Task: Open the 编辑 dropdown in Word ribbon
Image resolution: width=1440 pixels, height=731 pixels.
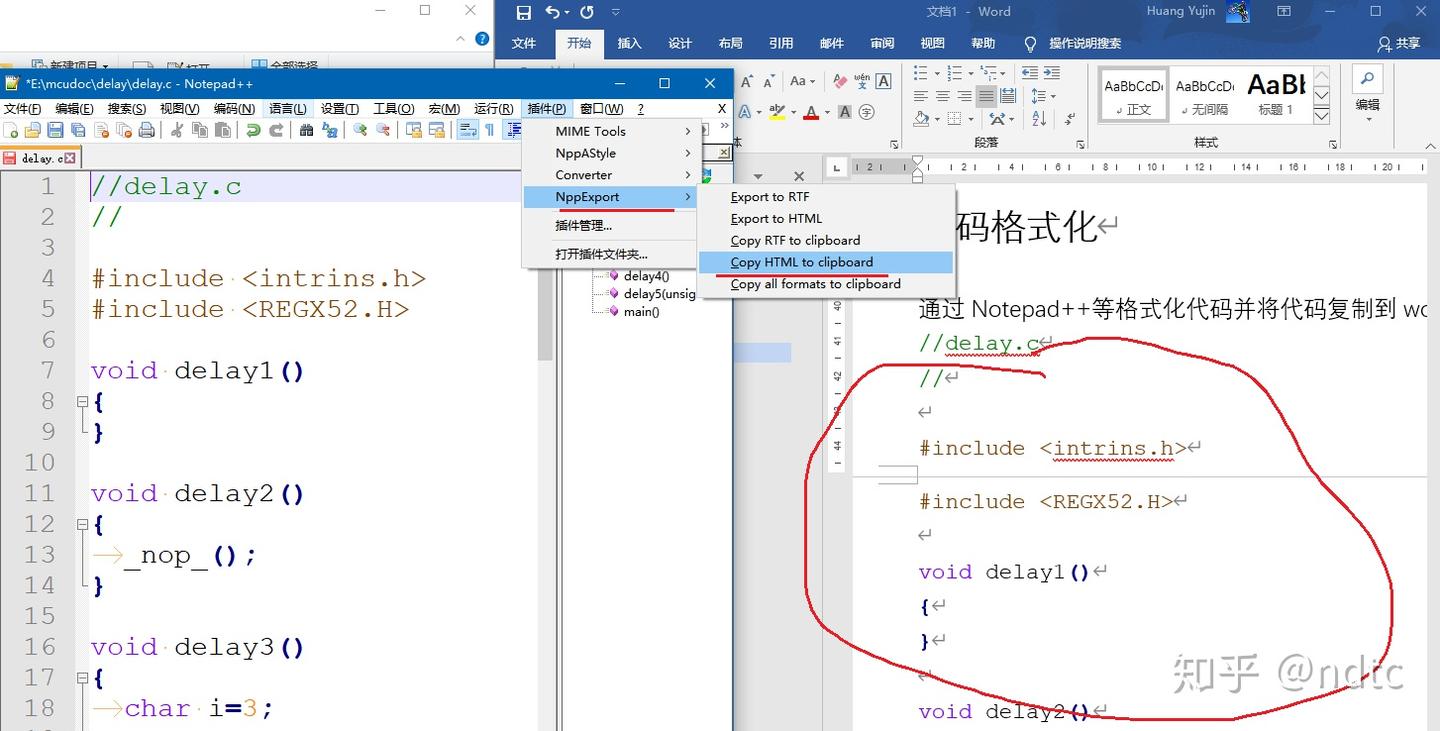Action: pos(1367,94)
